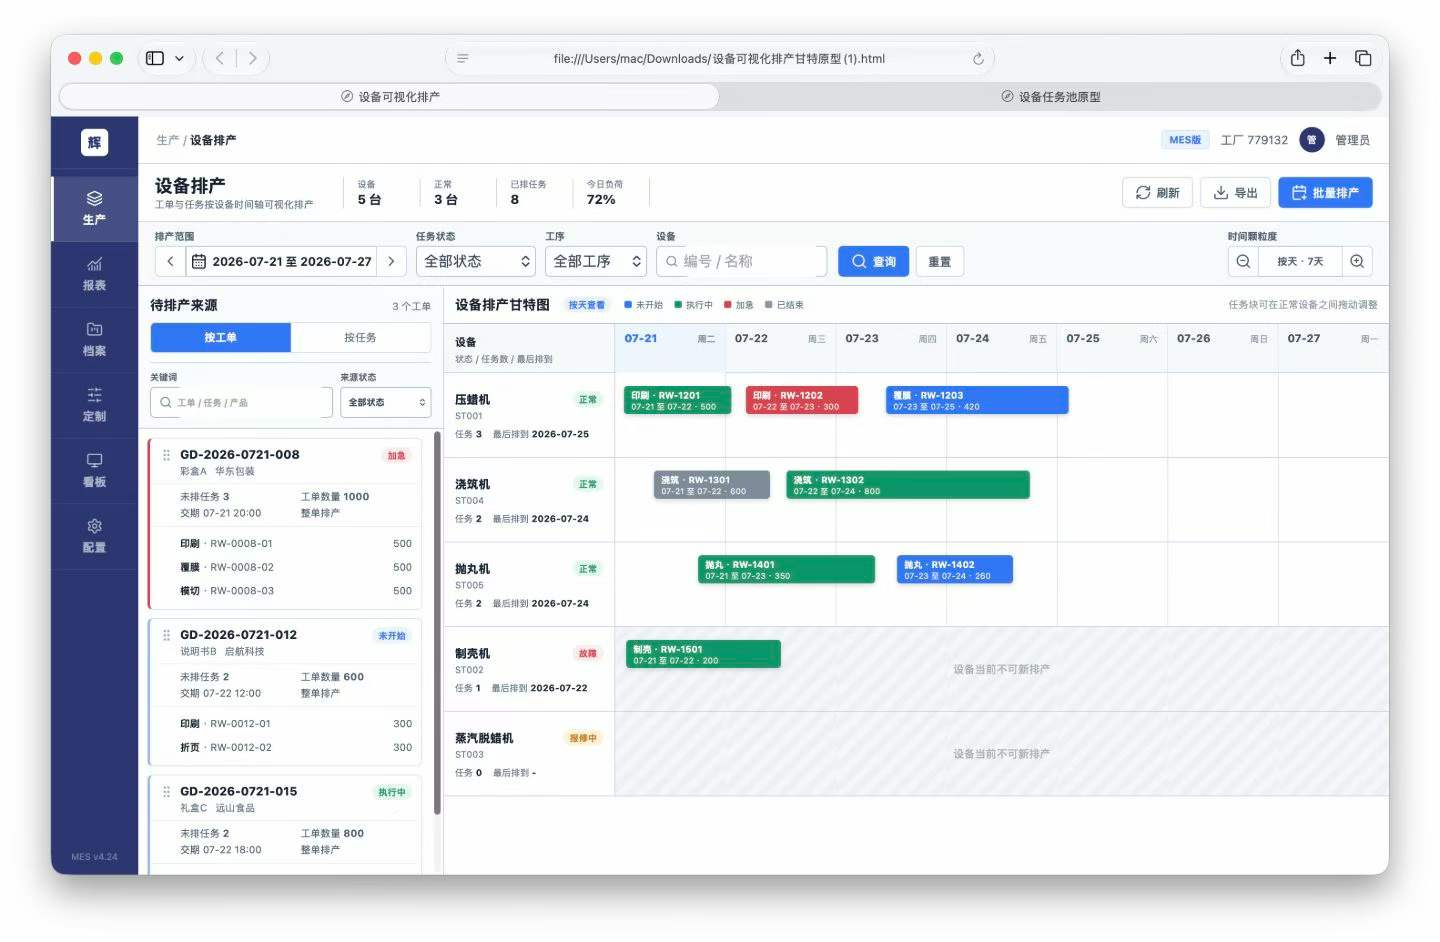Go to the 档案 archive section
The image size is (1440, 942).
tap(94, 340)
